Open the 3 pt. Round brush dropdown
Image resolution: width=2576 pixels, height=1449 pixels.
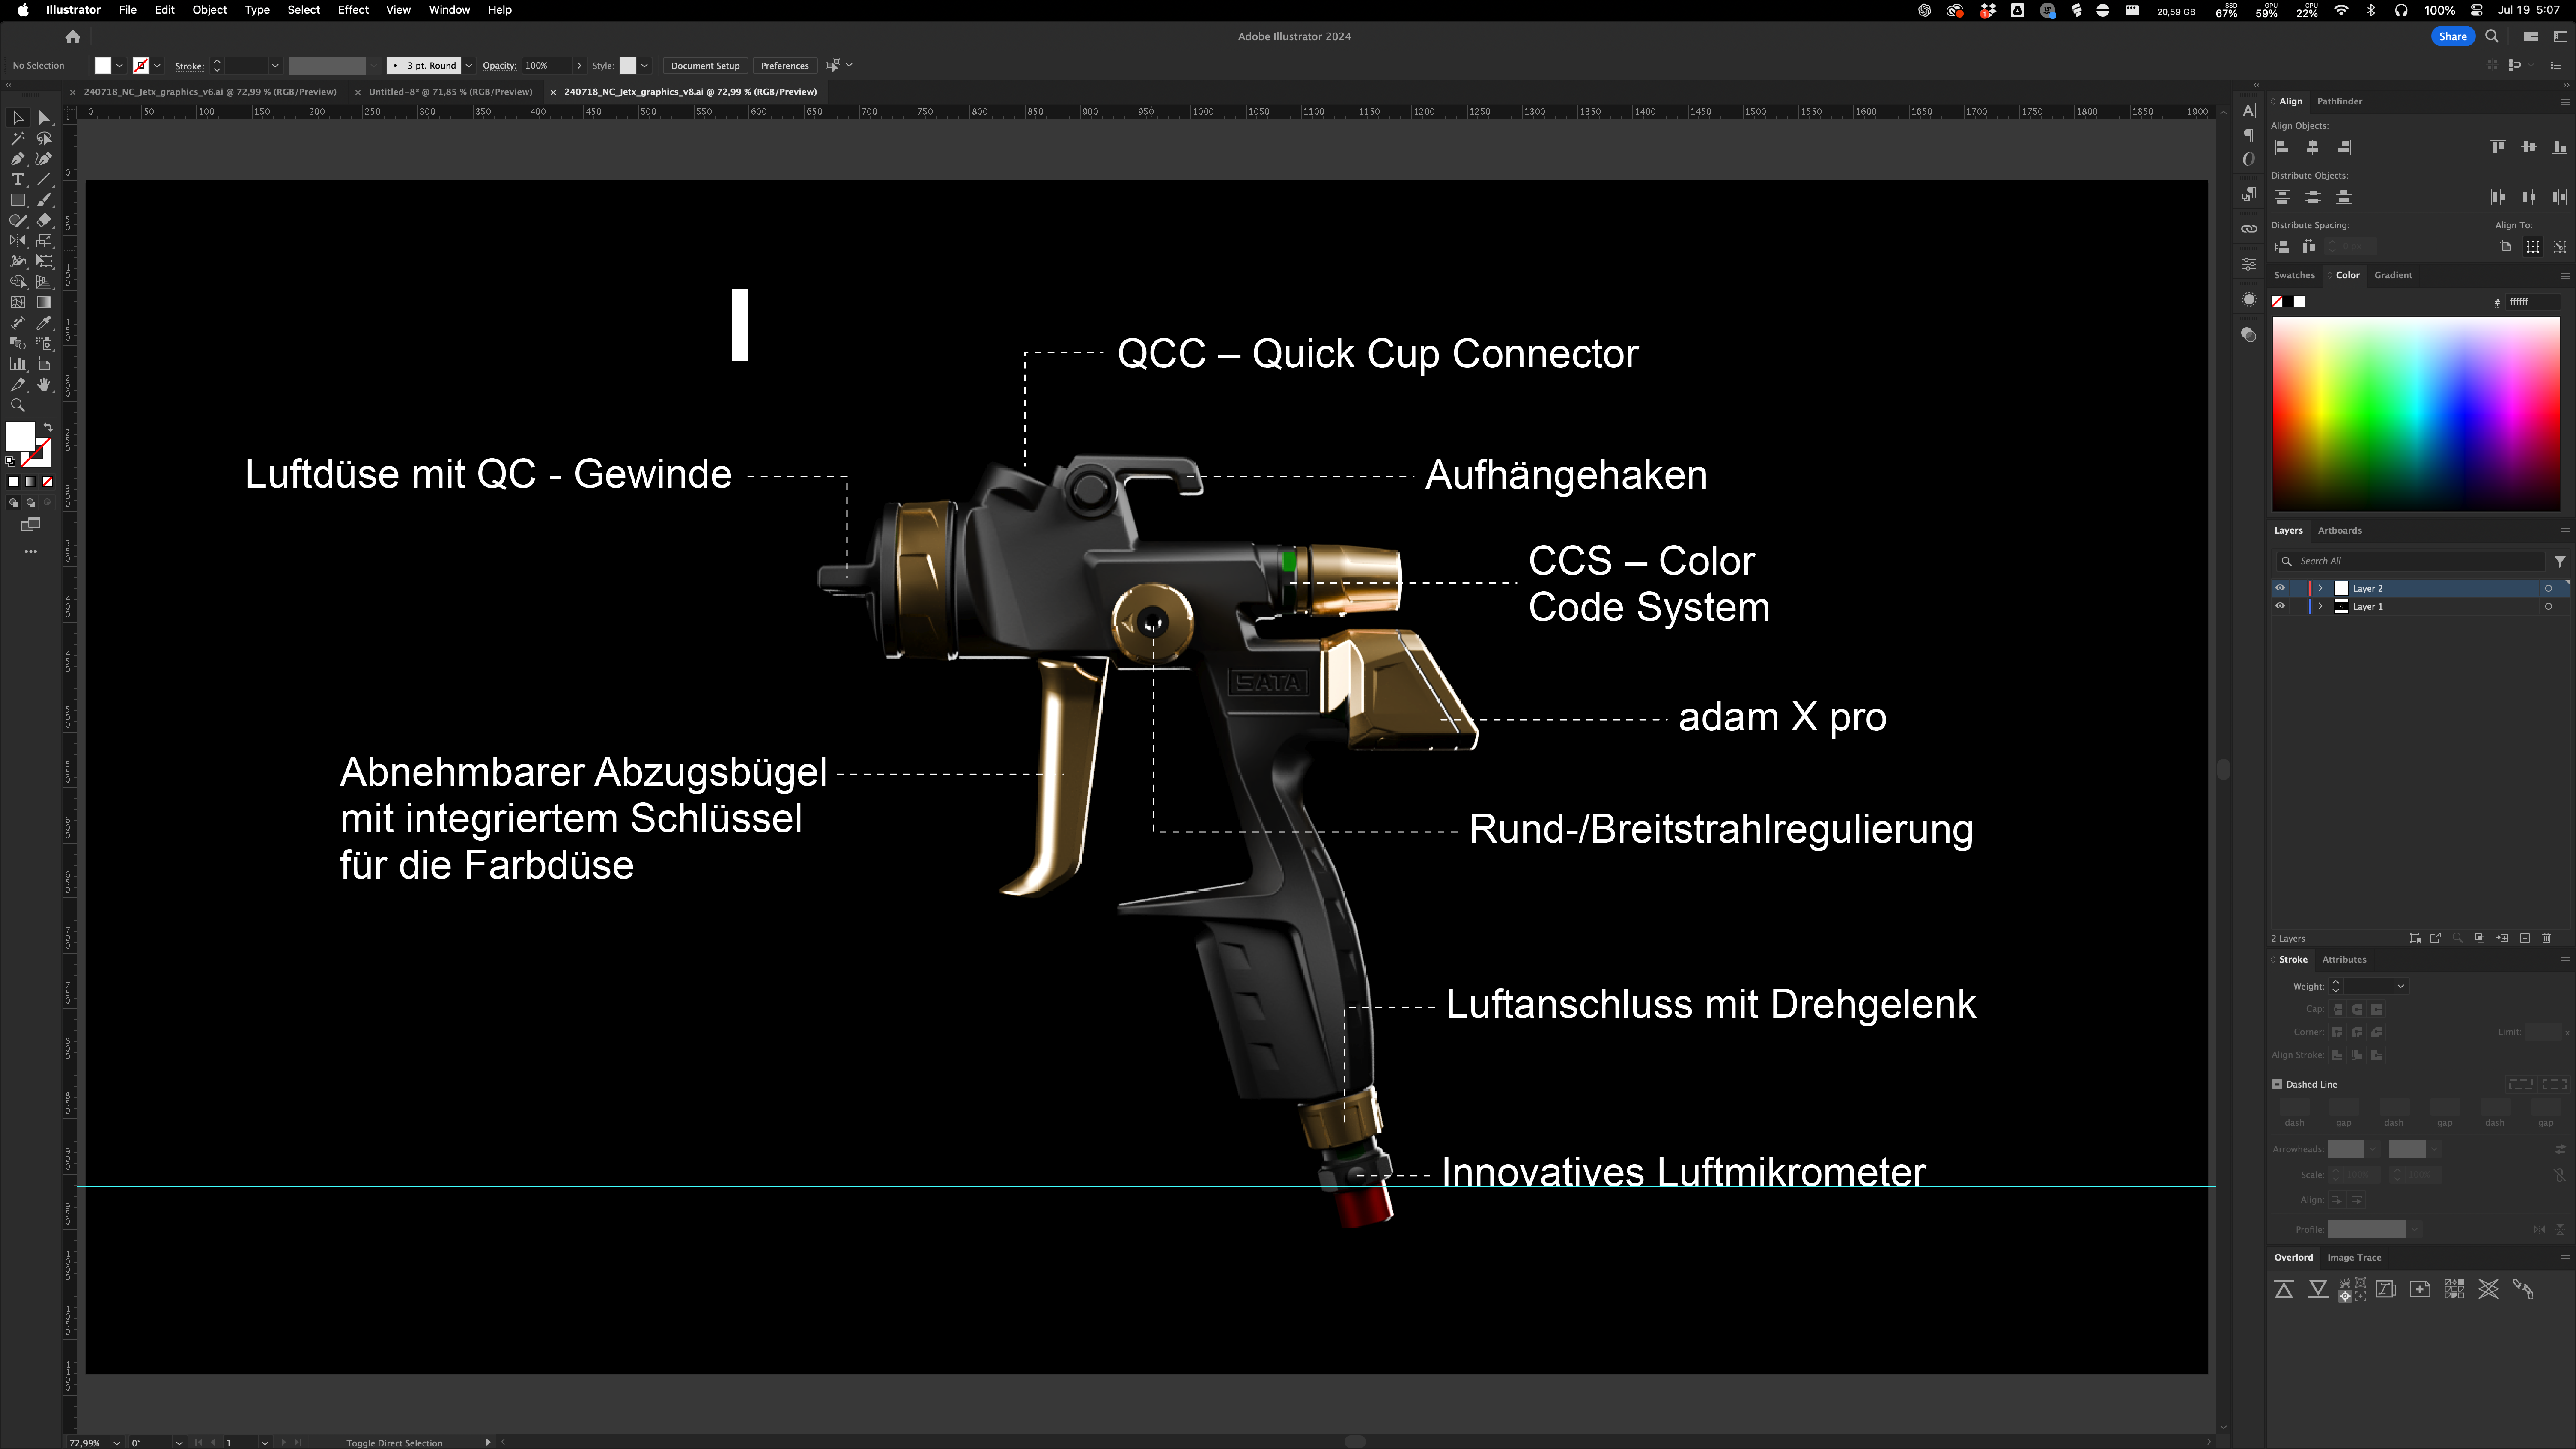point(469,66)
